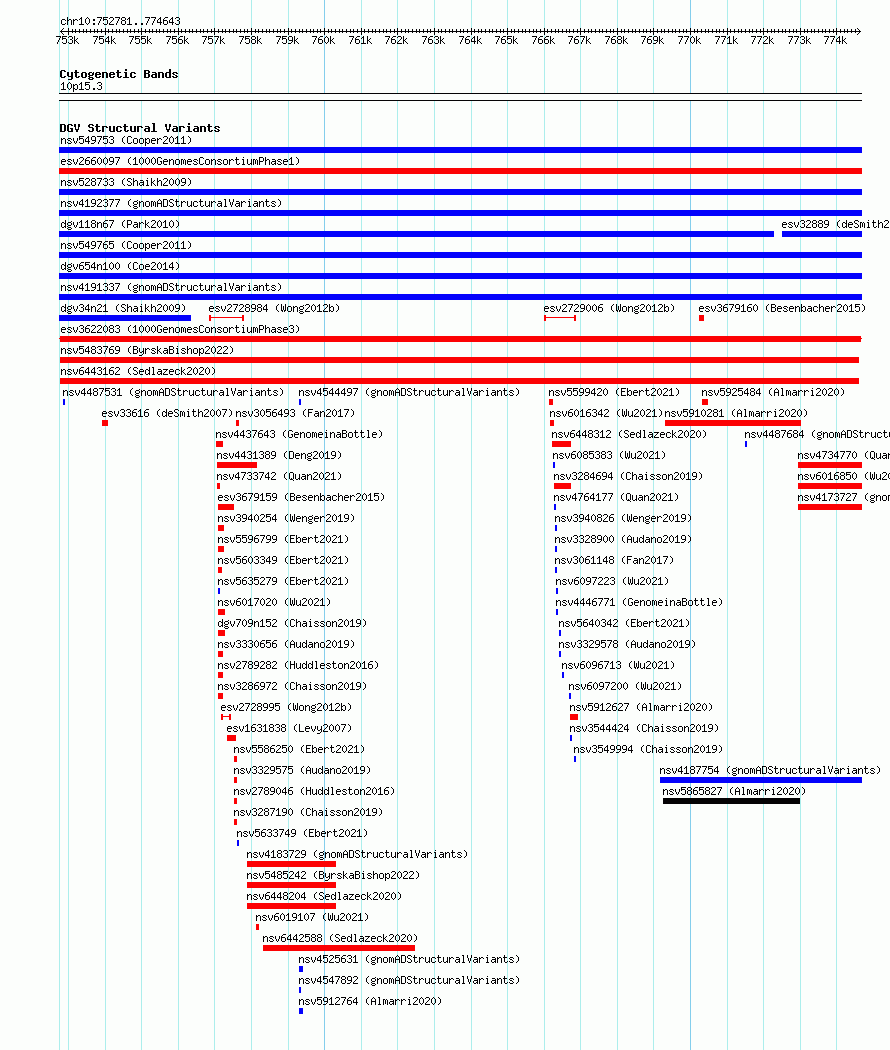Click nsv4191337 (gnomADStructuralVariants) label
The height and width of the screenshot is (1050, 890).
click(171, 287)
